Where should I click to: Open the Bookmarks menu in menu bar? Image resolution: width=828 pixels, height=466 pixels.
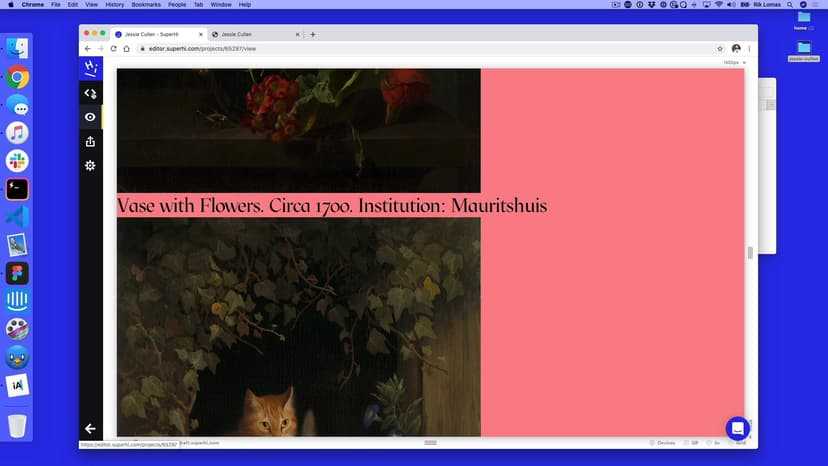(x=146, y=5)
